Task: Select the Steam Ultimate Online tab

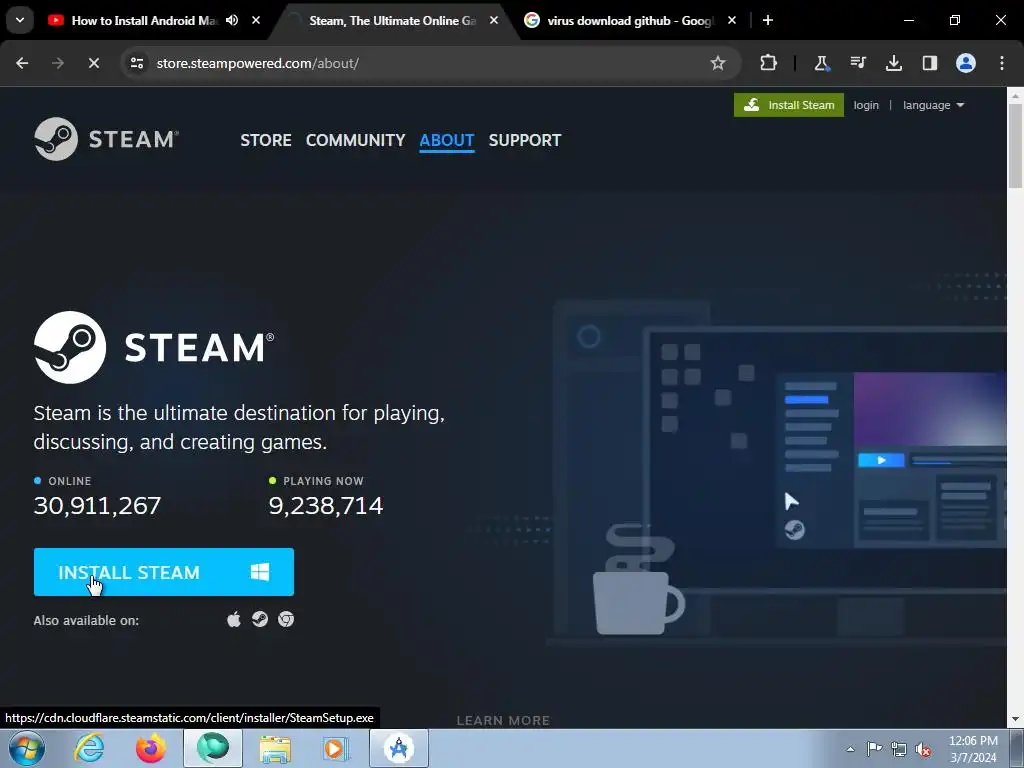Action: pos(392,20)
